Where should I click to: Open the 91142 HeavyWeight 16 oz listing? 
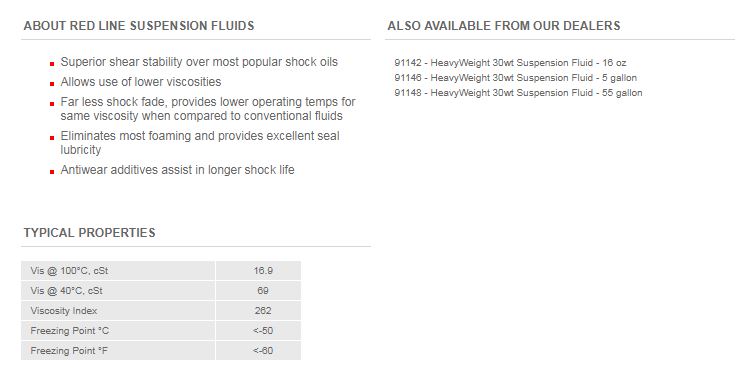pyautogui.click(x=510, y=63)
